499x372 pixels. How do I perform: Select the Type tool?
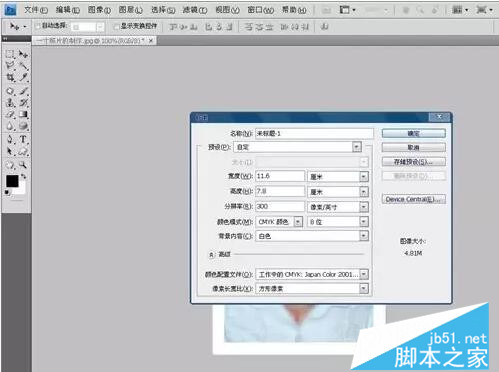(x=23, y=139)
